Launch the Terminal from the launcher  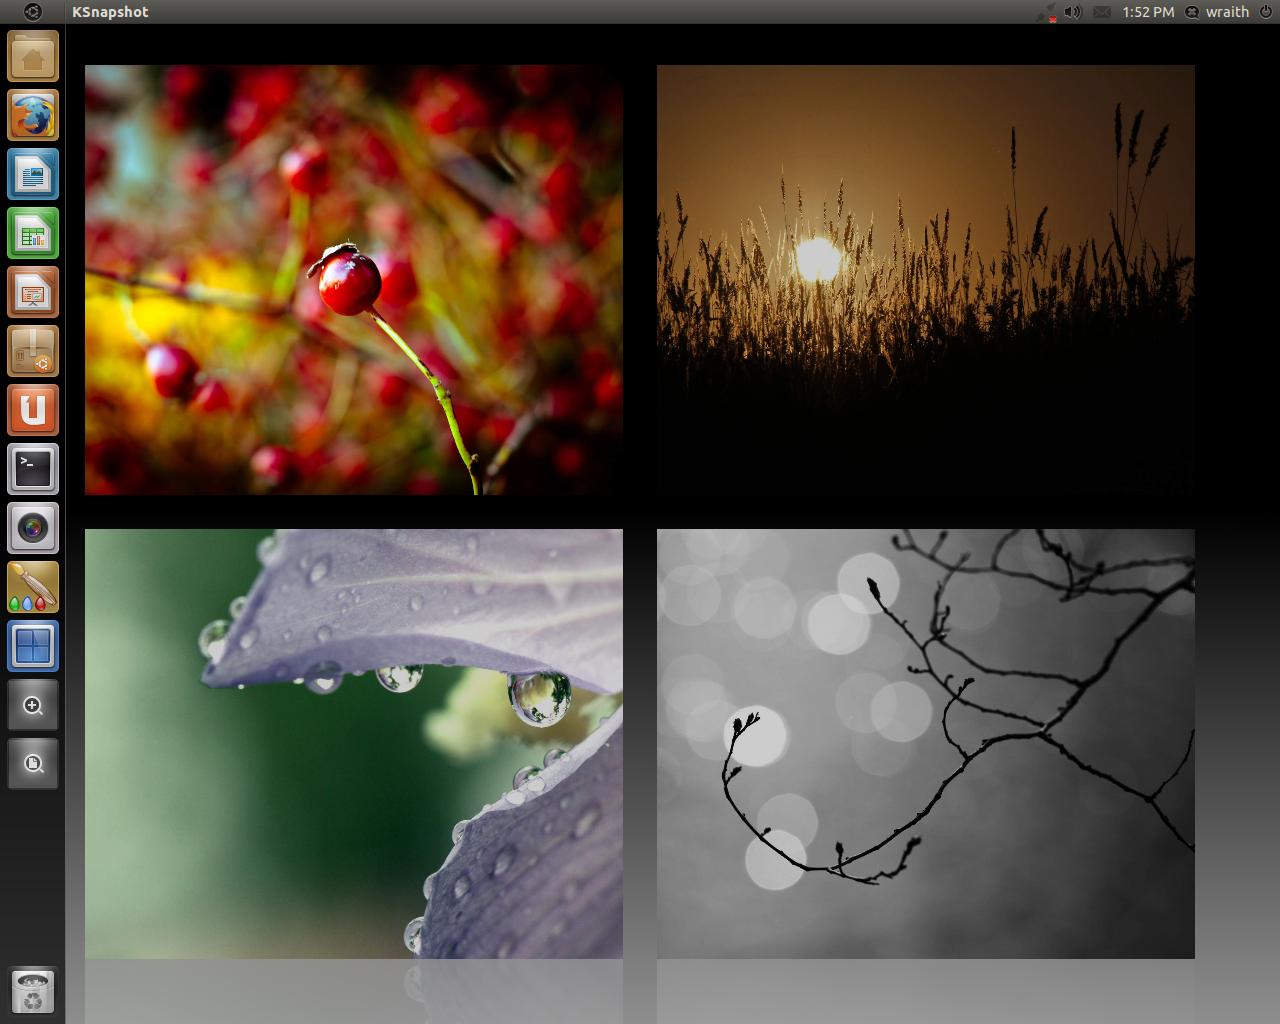point(33,469)
